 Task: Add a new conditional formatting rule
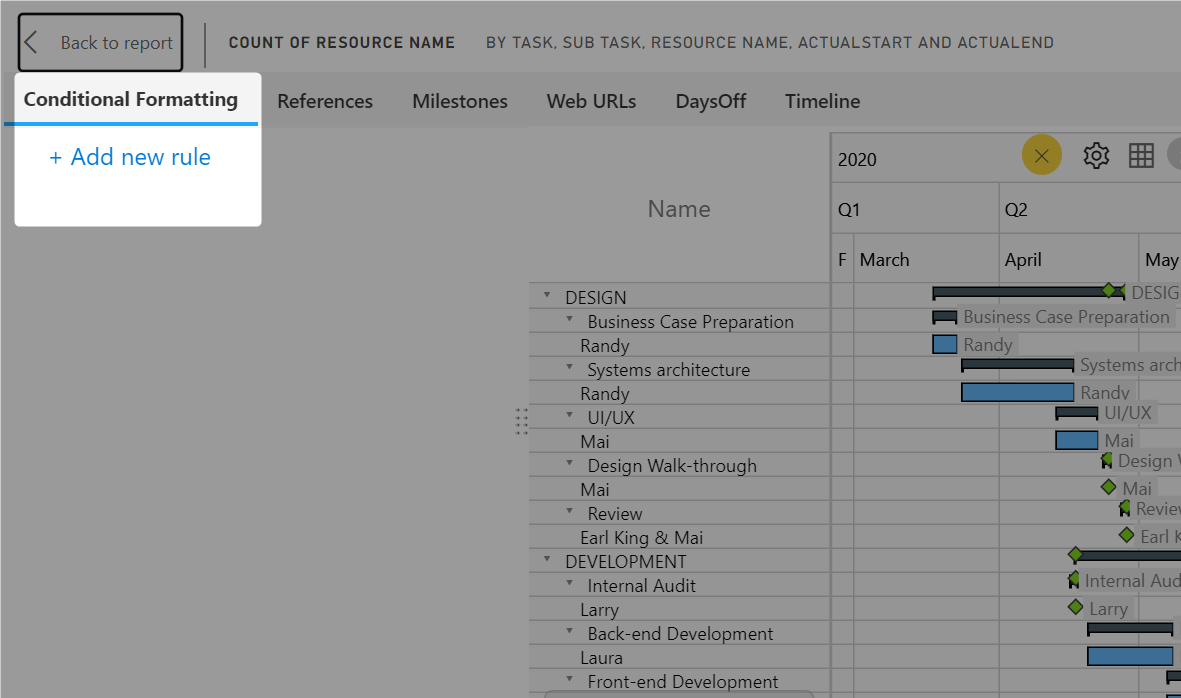pyautogui.click(x=130, y=157)
